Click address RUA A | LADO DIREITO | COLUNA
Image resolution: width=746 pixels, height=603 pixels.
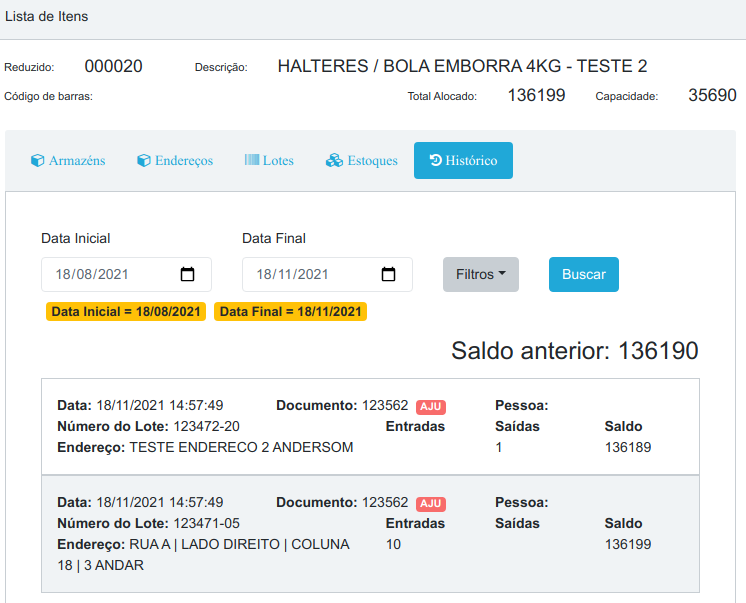point(239,544)
